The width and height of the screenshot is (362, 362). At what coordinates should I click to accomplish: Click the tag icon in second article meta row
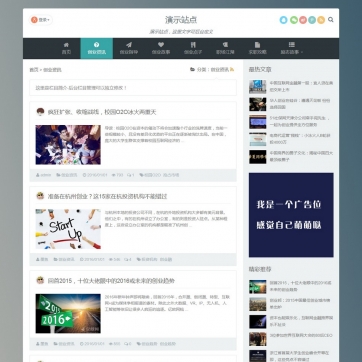coord(139,259)
